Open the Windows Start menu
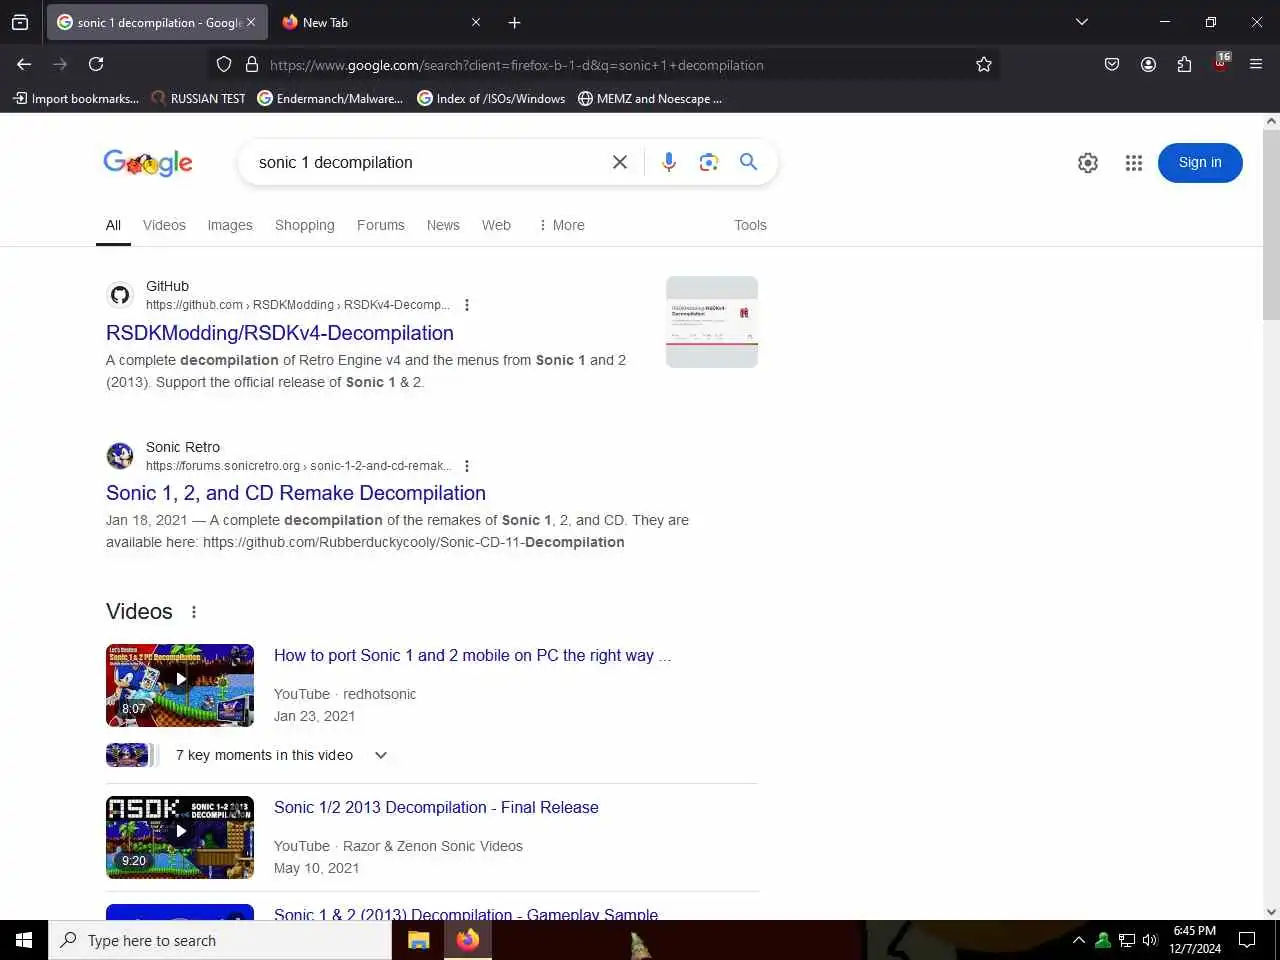1280x960 pixels. pos(24,940)
